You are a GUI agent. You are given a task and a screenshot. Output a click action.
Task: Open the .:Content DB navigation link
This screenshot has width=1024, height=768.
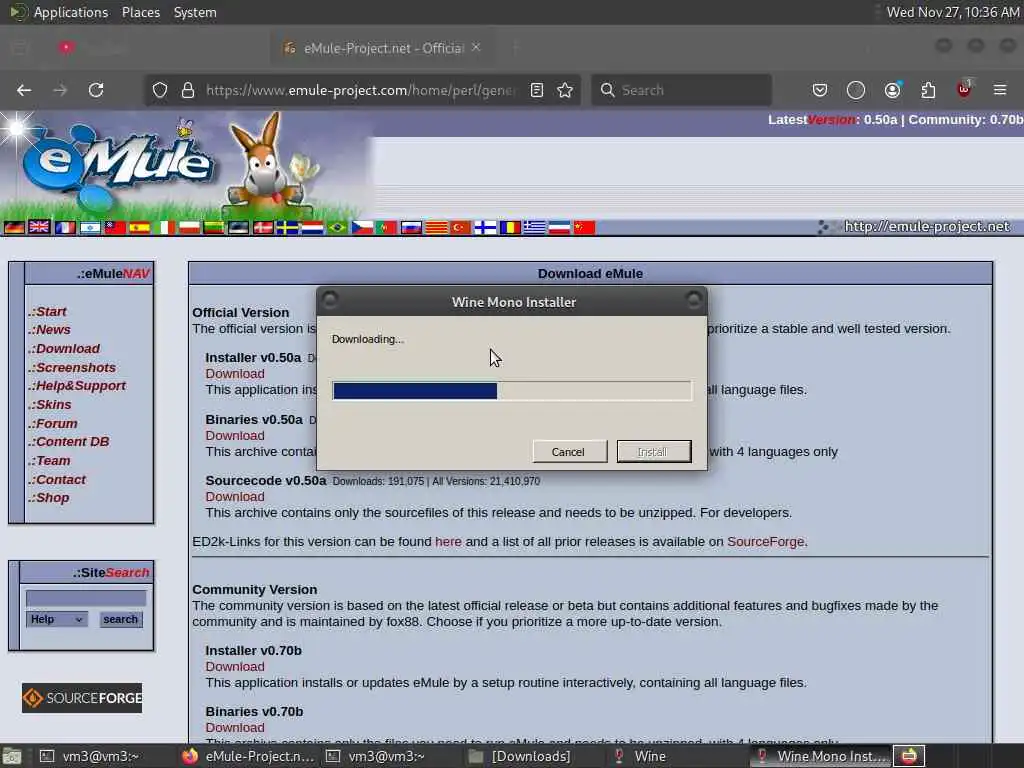pyautogui.click(x=69, y=442)
